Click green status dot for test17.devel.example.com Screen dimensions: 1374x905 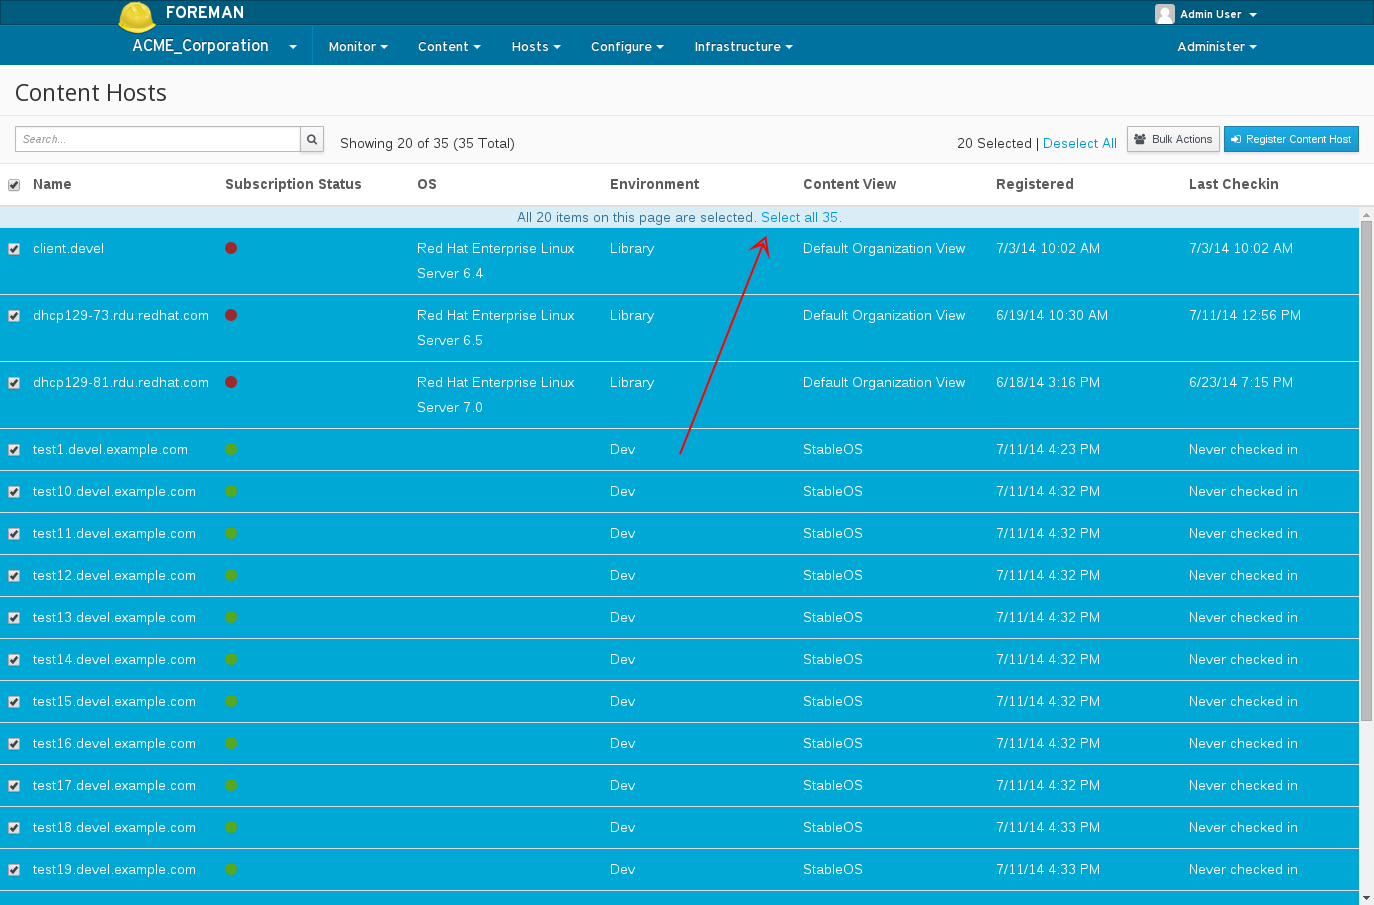pos(231,785)
